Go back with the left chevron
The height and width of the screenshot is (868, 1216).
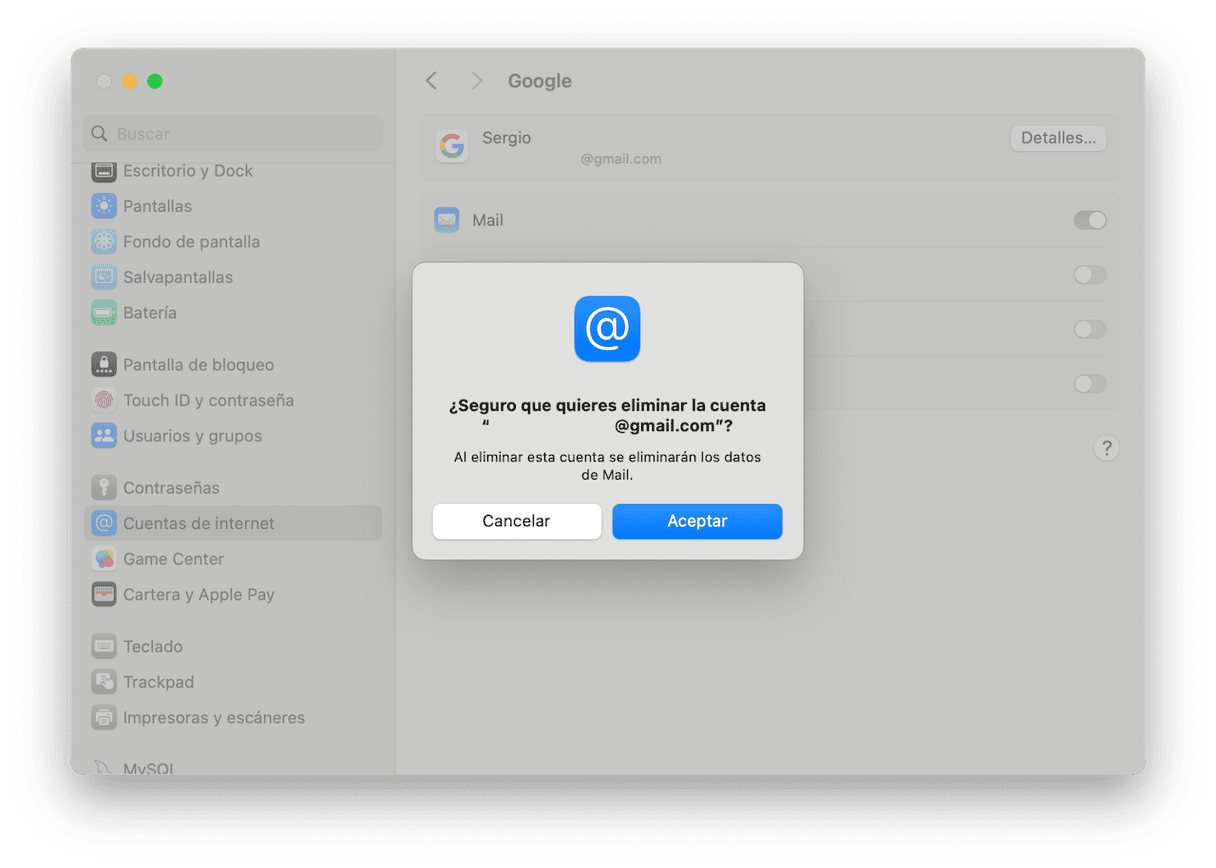(431, 81)
